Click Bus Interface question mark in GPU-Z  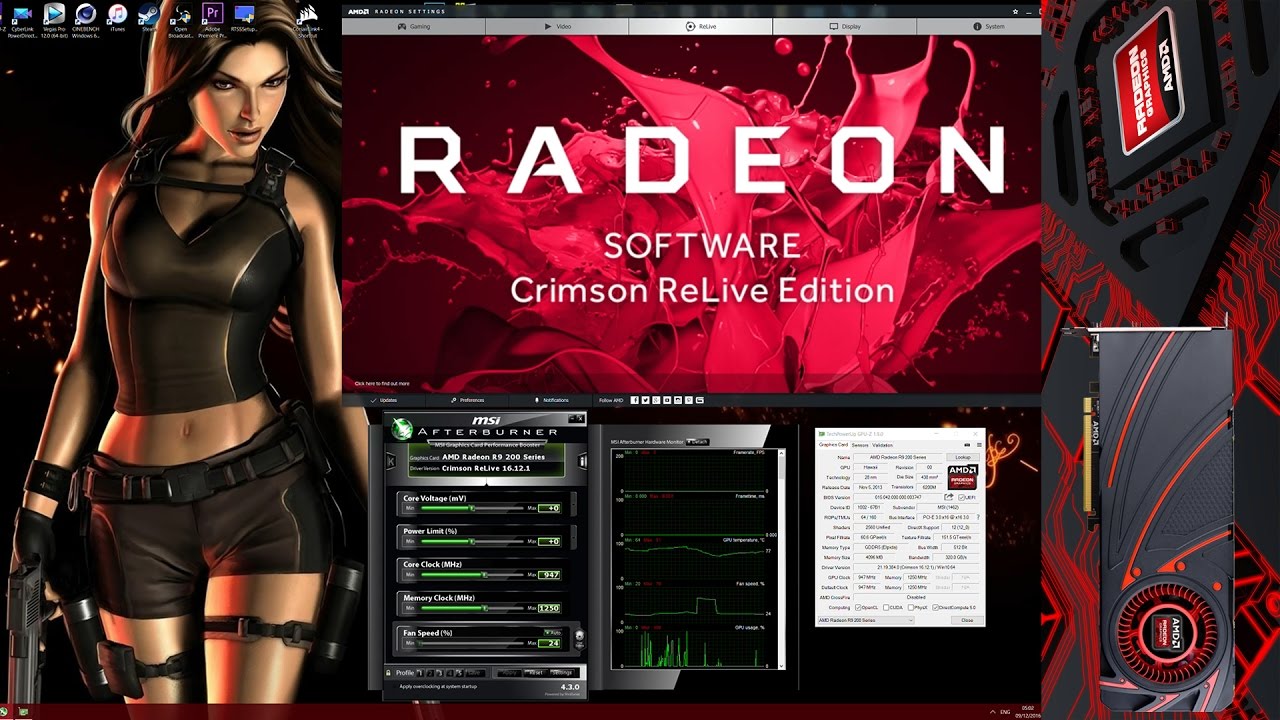978,517
